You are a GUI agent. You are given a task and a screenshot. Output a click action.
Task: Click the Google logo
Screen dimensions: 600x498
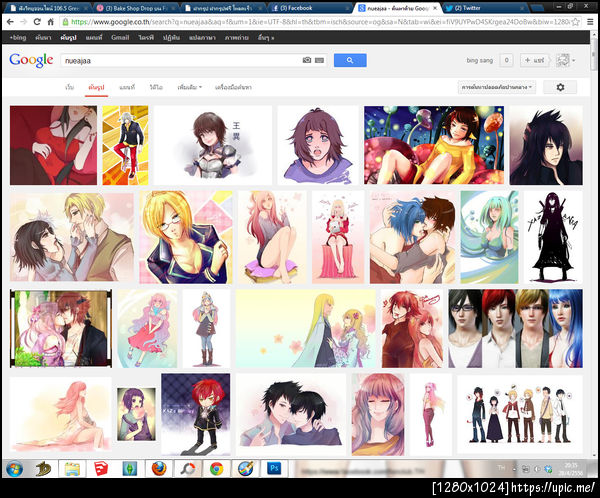(x=31, y=60)
